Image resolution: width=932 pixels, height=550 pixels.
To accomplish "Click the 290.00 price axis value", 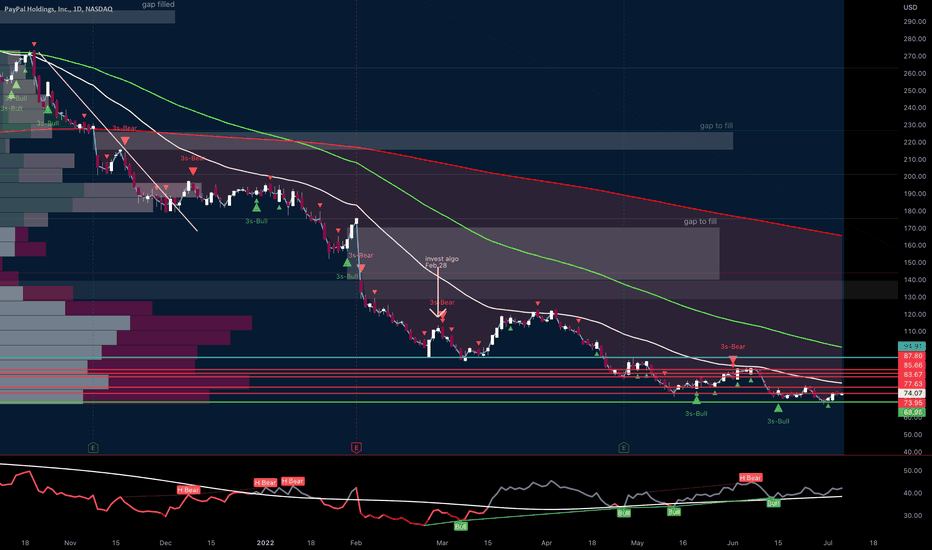I will 915,21.
